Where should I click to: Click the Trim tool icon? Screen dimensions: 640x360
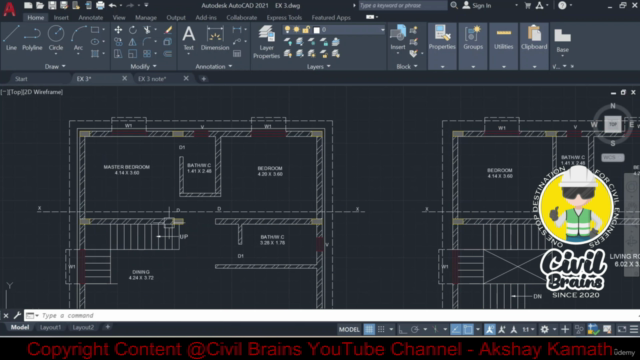pos(147,30)
